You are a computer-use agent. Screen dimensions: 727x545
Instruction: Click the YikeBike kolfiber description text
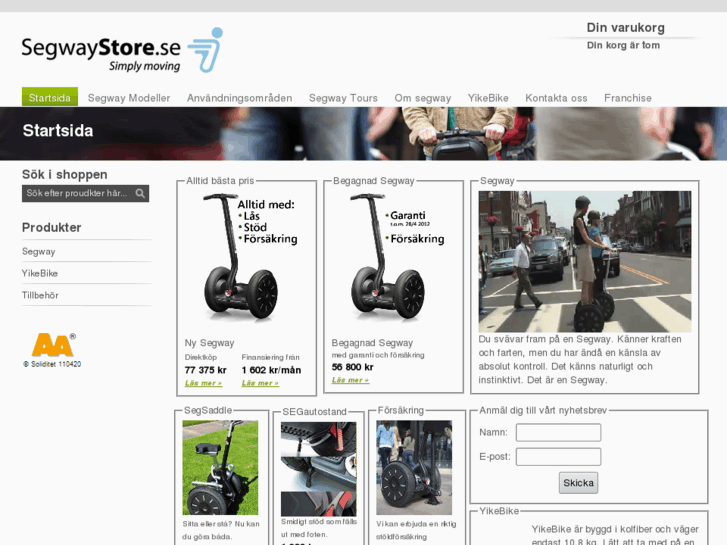[615, 535]
